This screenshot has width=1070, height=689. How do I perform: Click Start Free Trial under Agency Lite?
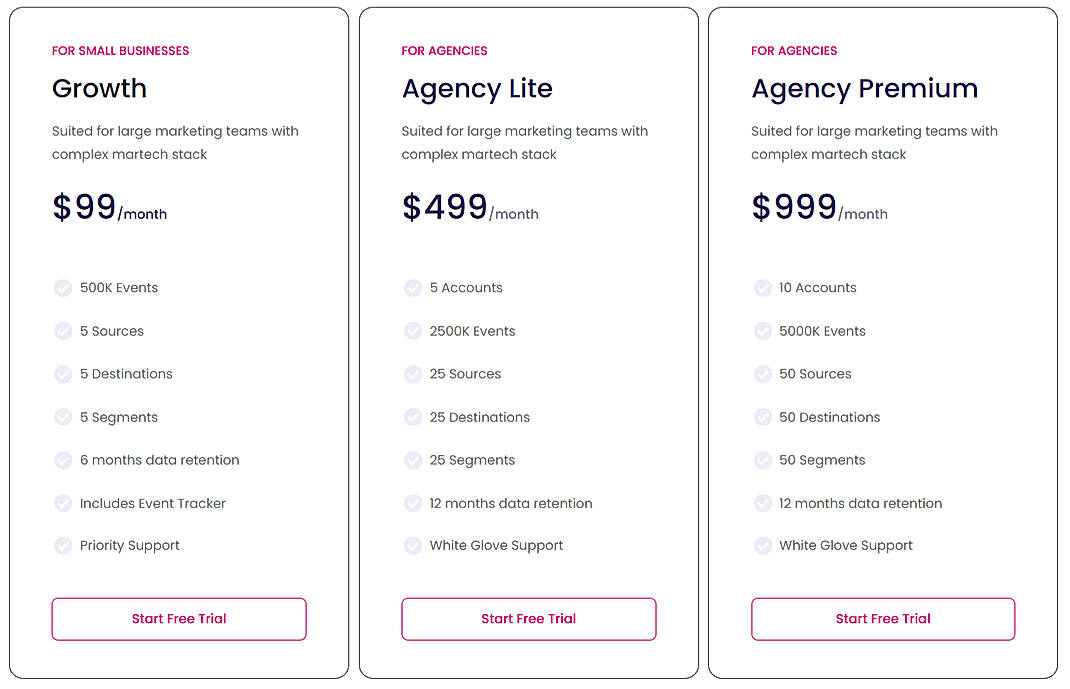coord(528,619)
